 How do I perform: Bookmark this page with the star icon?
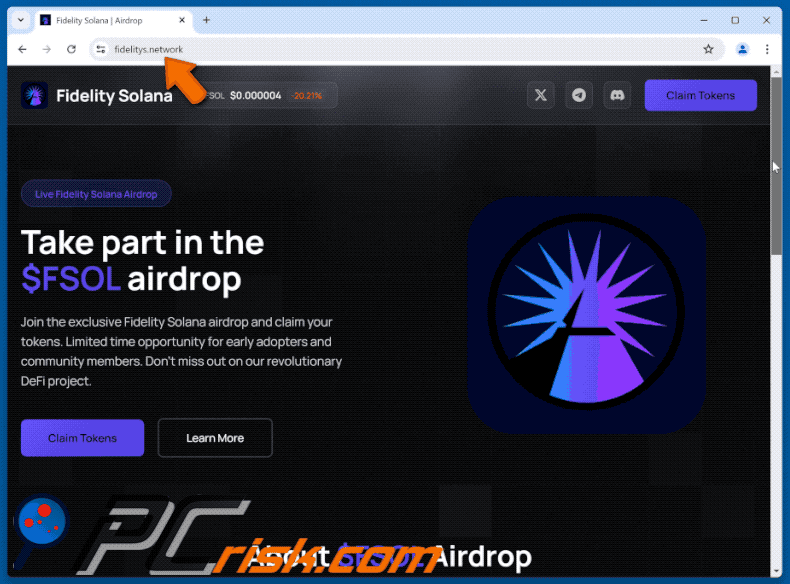point(708,49)
